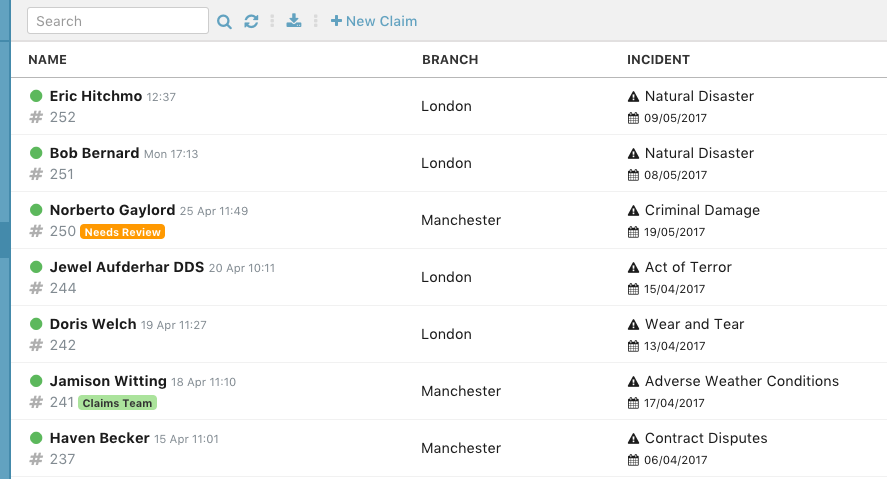
Task: Sort by BRANCH column header
Action: [450, 59]
